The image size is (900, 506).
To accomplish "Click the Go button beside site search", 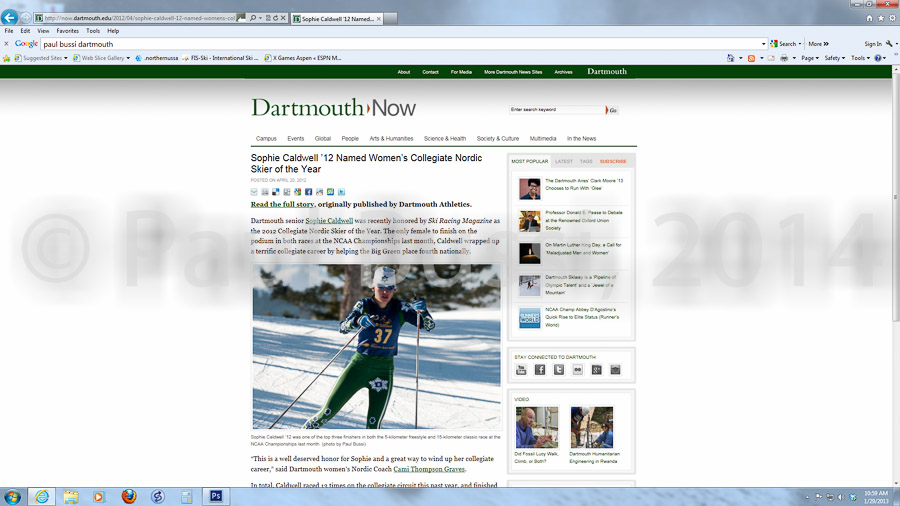I will point(612,110).
